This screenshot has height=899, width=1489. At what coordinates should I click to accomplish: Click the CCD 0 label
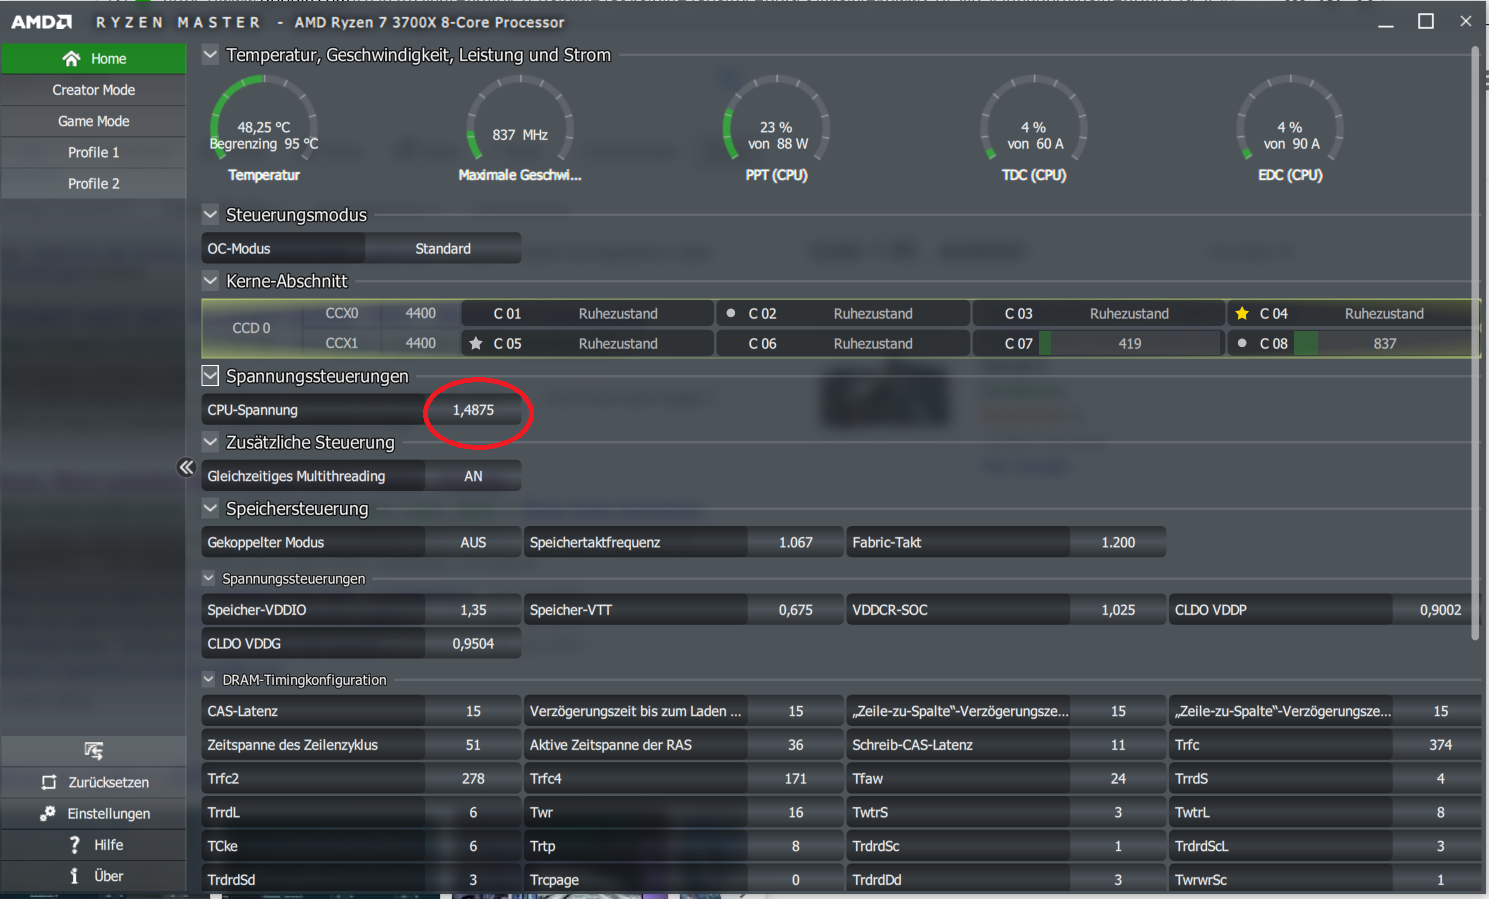pos(251,328)
